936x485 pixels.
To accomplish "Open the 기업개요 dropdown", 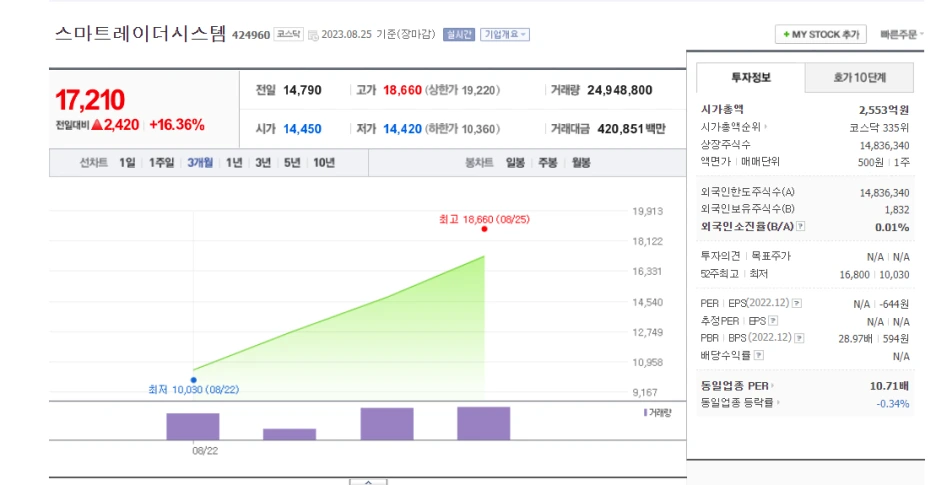I will point(504,35).
